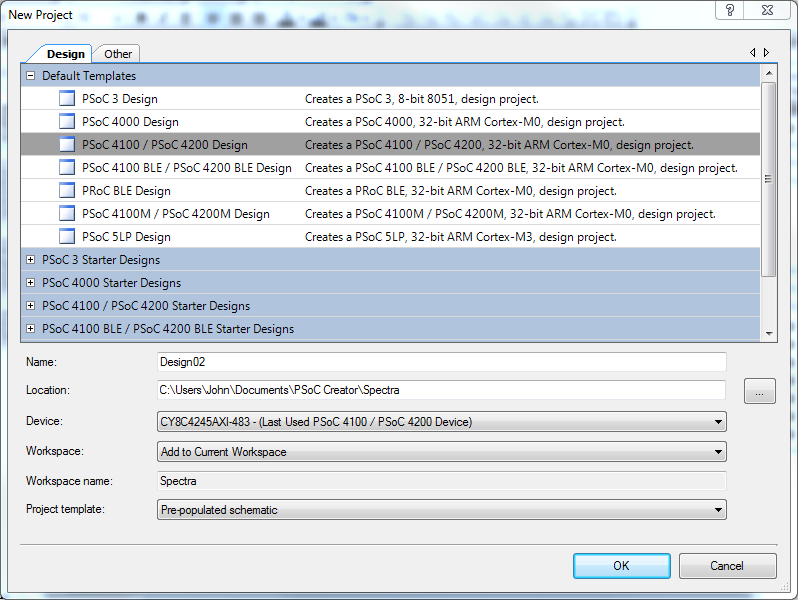Click the Cancel button
The image size is (798, 600).
point(727,566)
